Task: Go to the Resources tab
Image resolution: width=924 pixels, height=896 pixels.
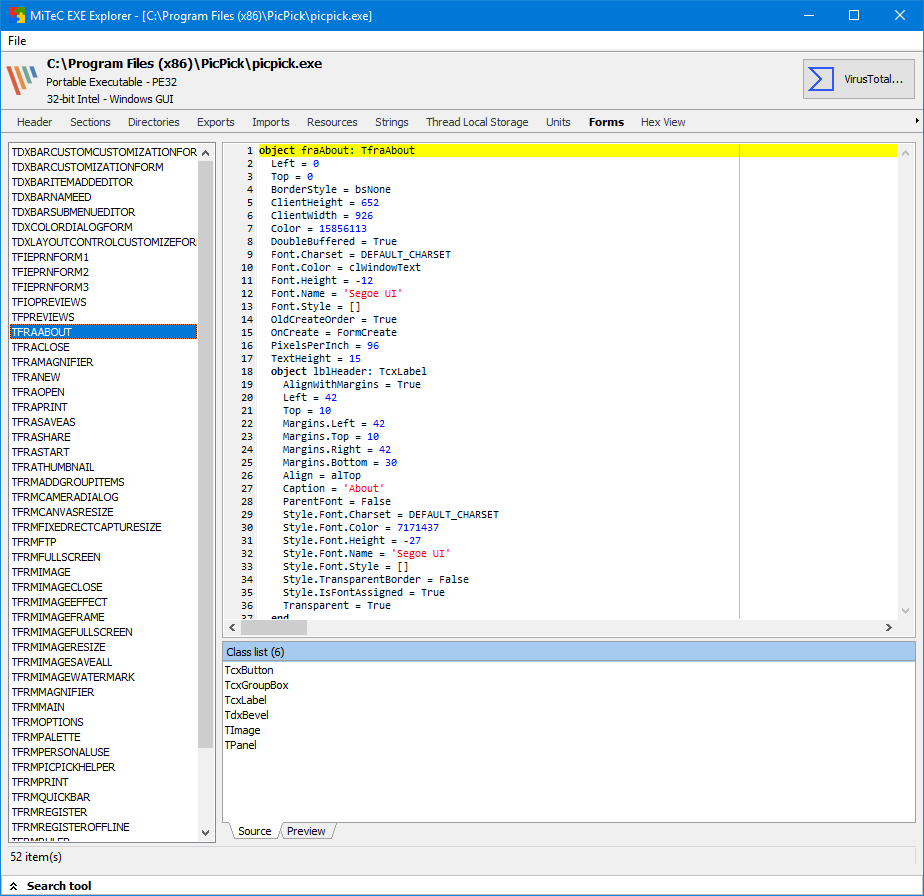Action: point(332,122)
